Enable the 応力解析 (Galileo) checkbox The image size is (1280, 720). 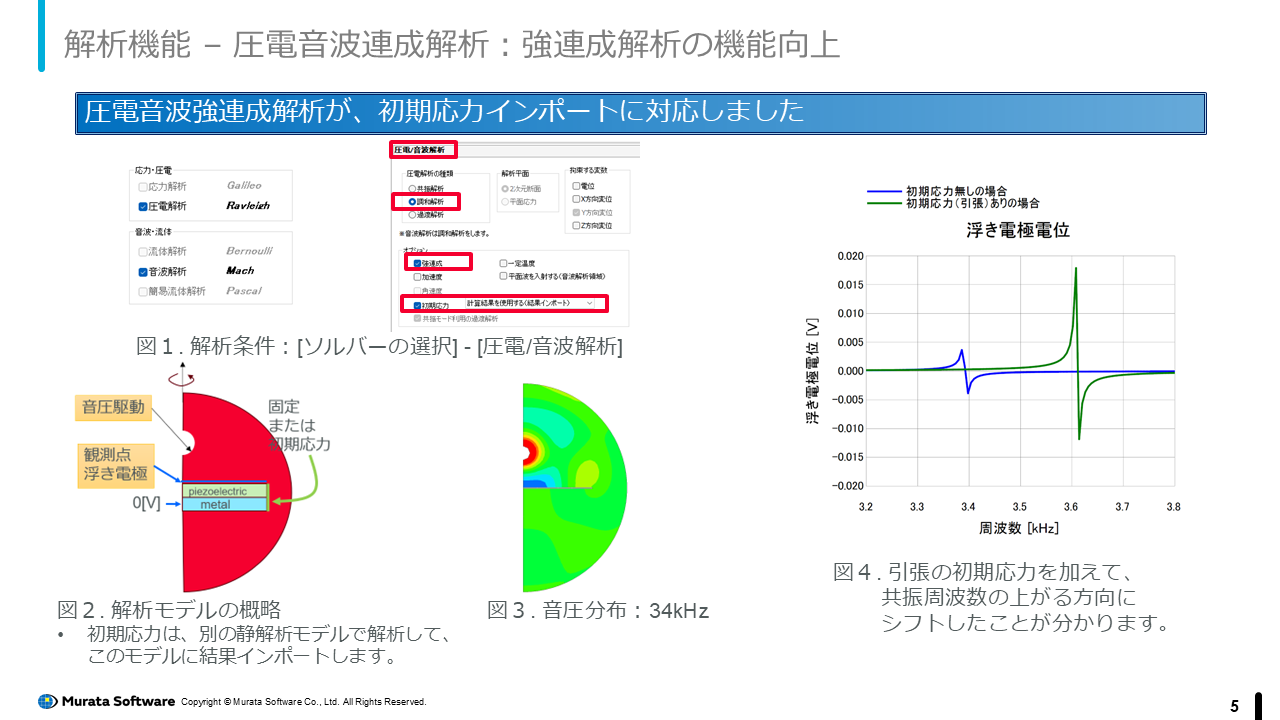click(x=142, y=186)
